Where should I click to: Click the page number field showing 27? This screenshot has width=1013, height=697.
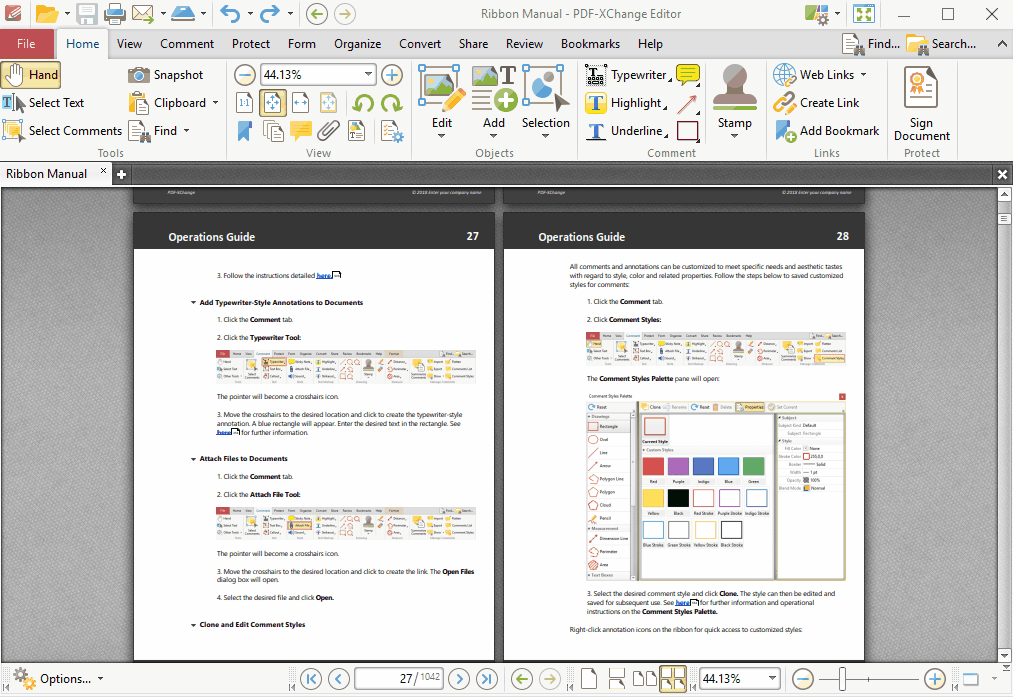click(x=399, y=679)
